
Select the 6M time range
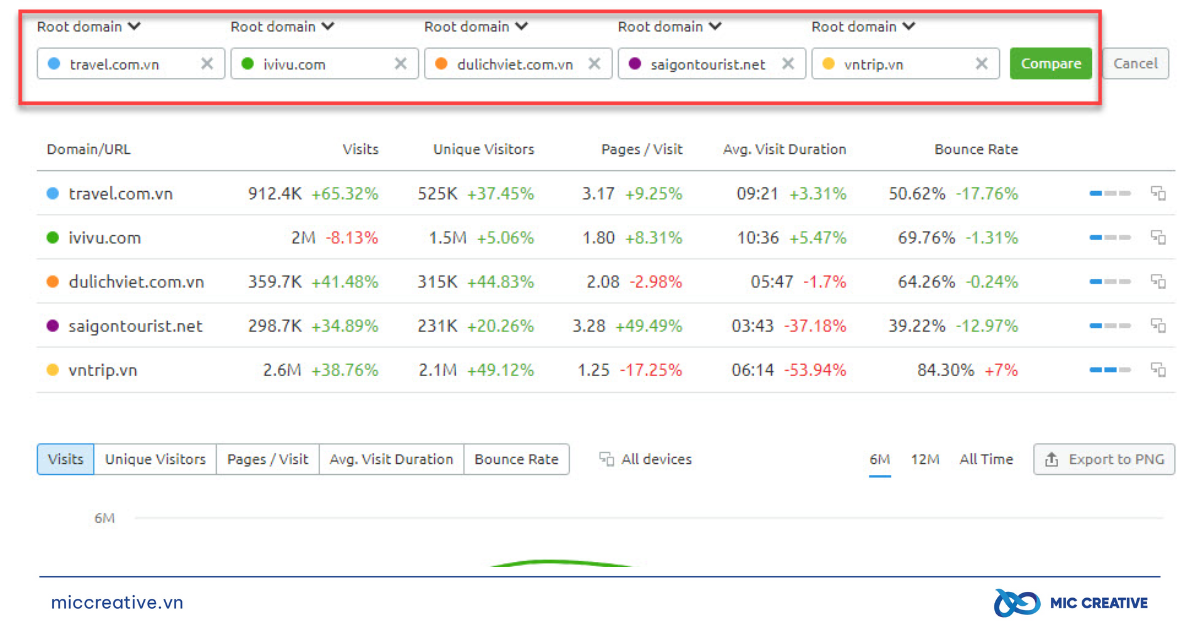[x=879, y=460]
